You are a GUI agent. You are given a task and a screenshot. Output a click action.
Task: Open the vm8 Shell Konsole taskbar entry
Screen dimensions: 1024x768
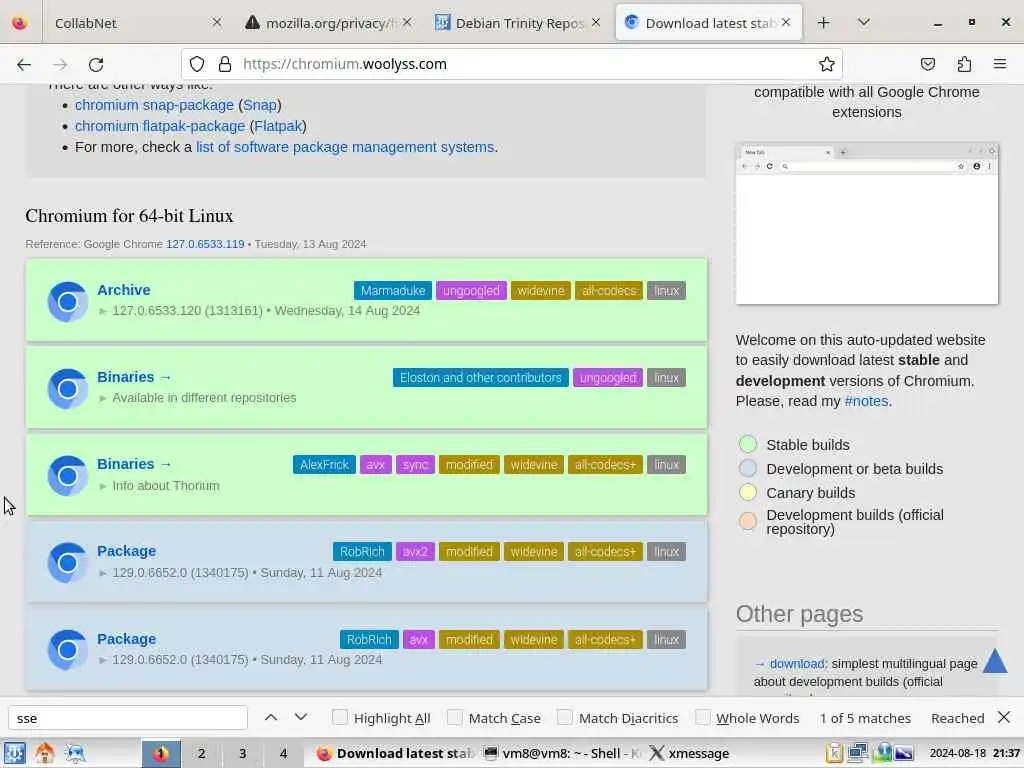561,753
